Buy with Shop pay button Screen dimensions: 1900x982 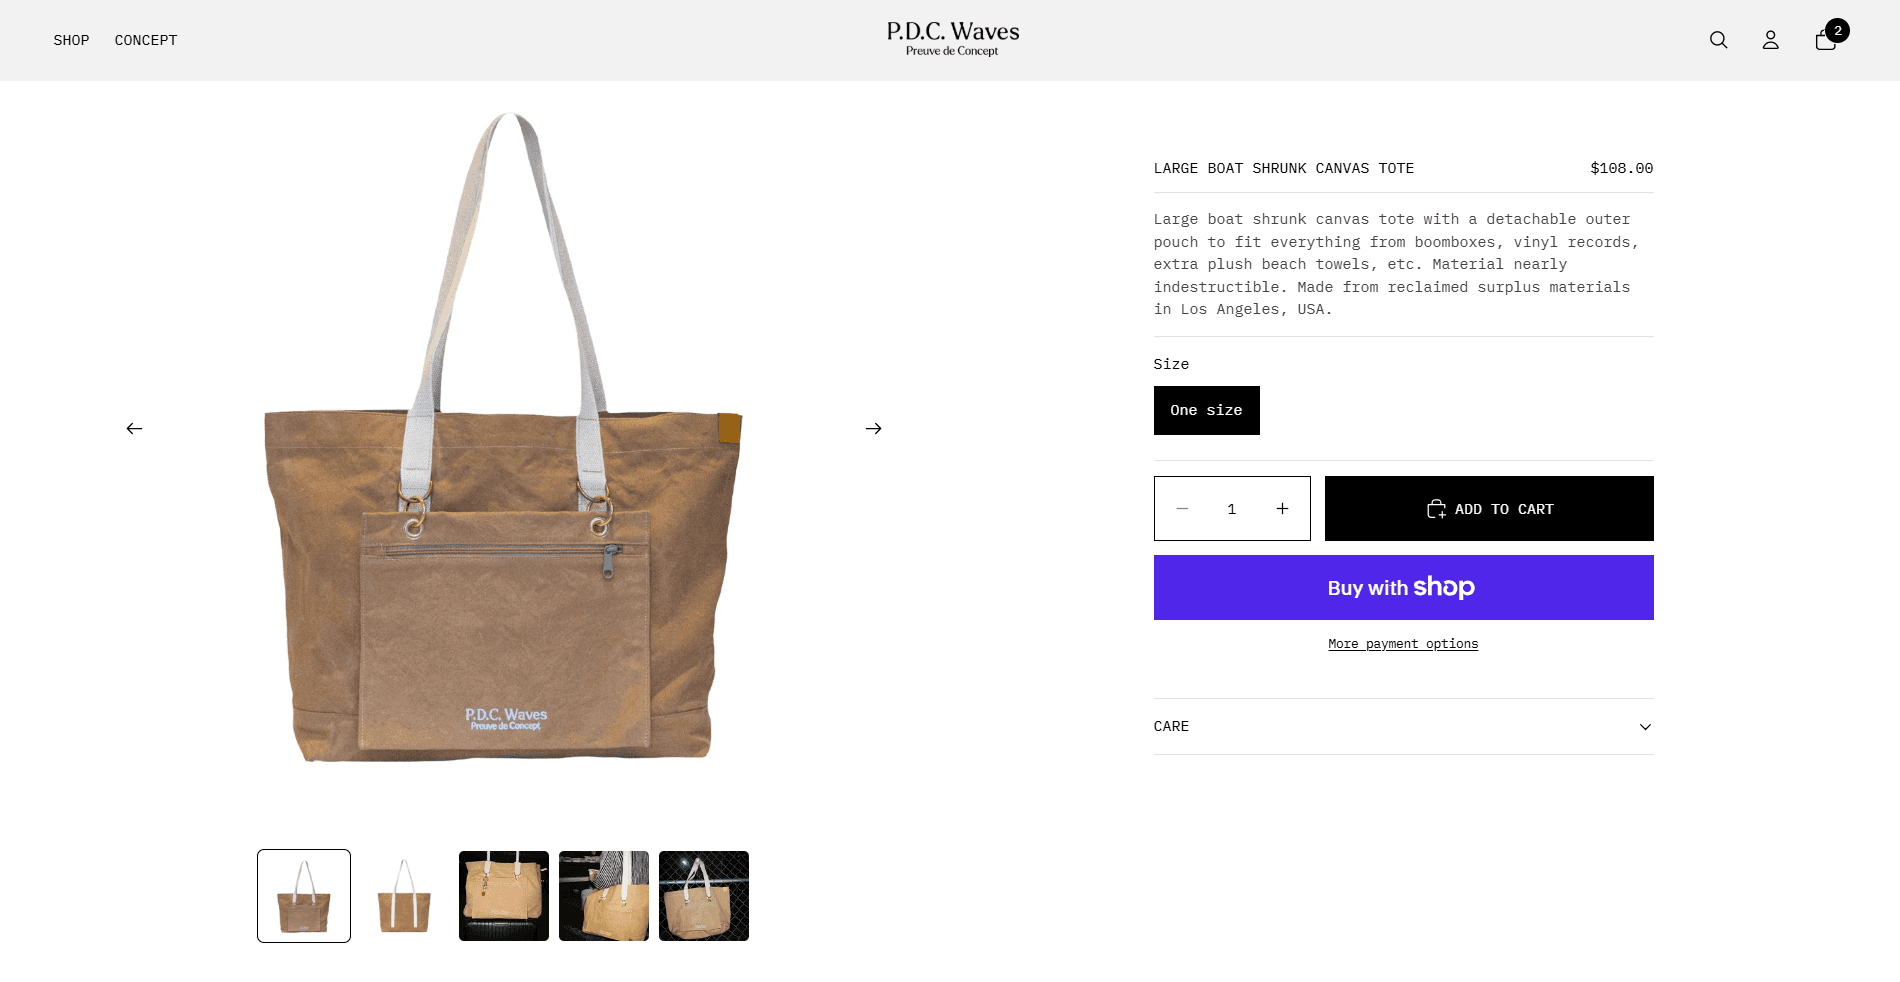pos(1403,588)
